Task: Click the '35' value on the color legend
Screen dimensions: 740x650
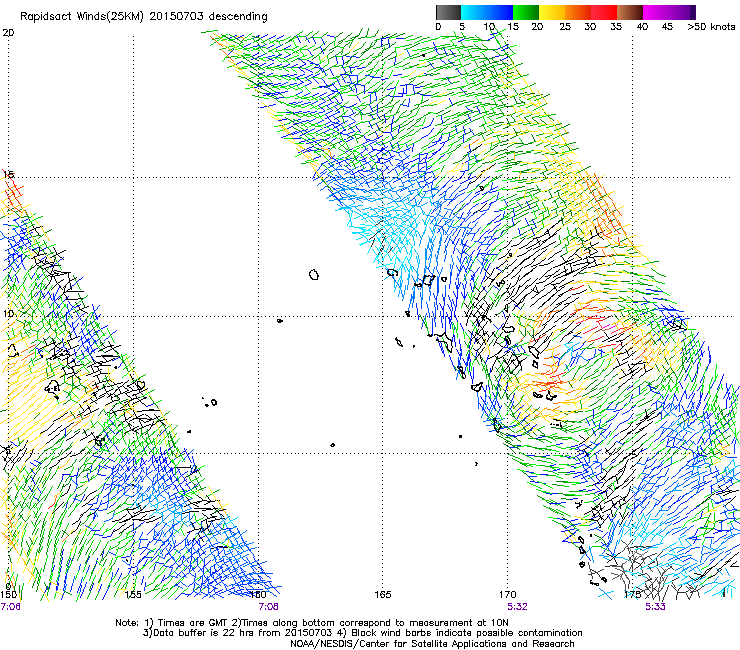Action: [x=616, y=27]
